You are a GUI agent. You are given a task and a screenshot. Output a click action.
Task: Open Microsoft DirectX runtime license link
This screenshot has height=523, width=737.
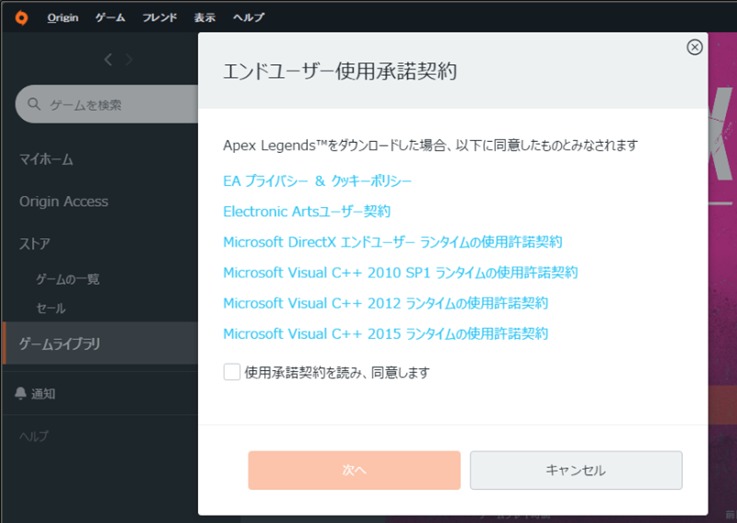pos(392,242)
